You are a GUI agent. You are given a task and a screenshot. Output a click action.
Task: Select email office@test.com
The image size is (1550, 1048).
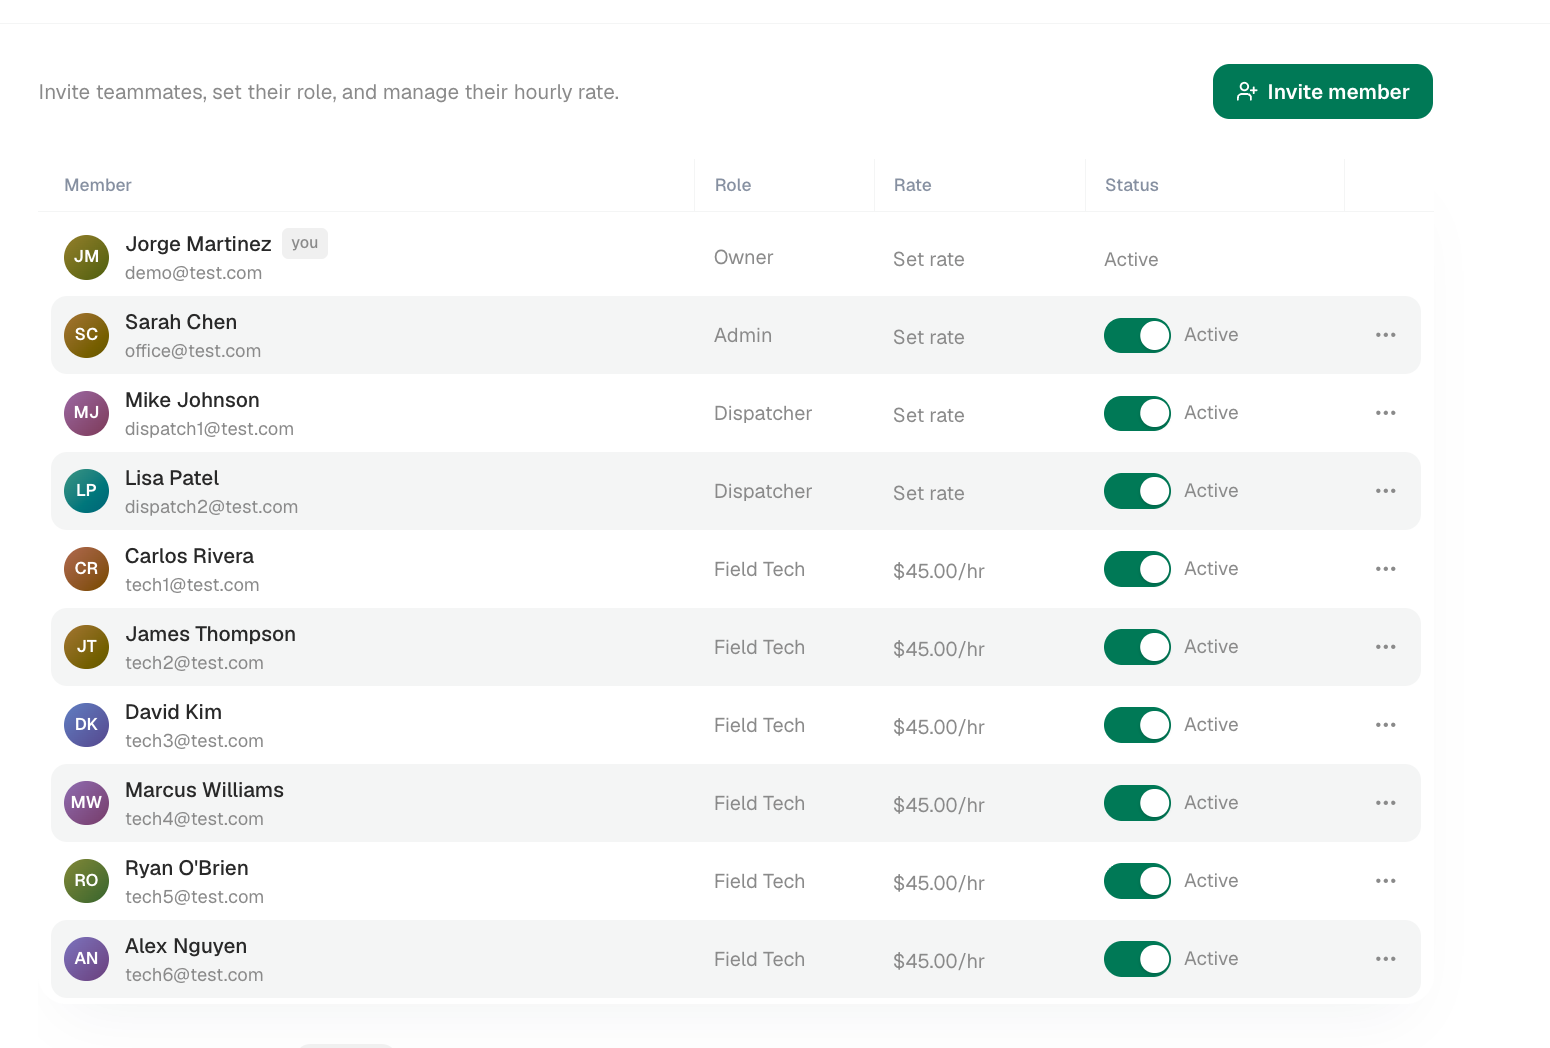click(193, 351)
